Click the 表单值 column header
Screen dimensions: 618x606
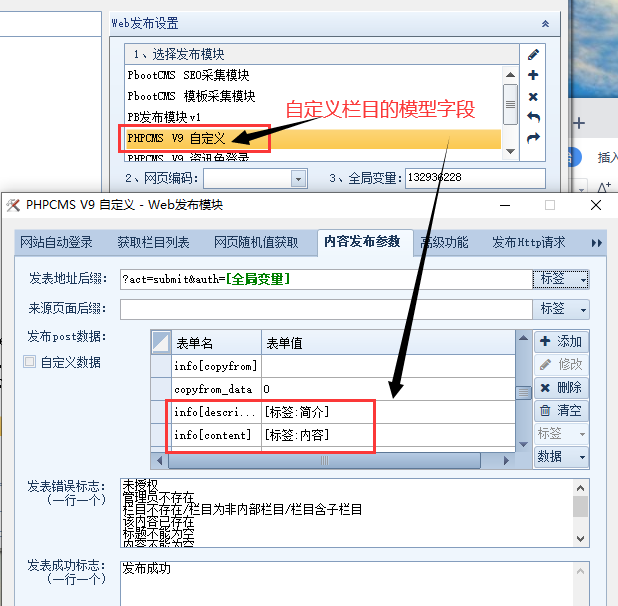pos(388,343)
